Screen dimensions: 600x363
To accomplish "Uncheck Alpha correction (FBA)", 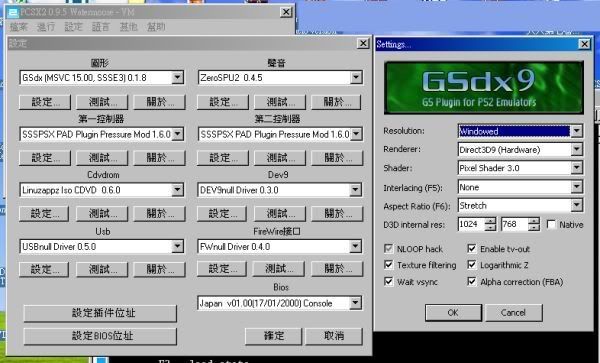I will point(471,282).
